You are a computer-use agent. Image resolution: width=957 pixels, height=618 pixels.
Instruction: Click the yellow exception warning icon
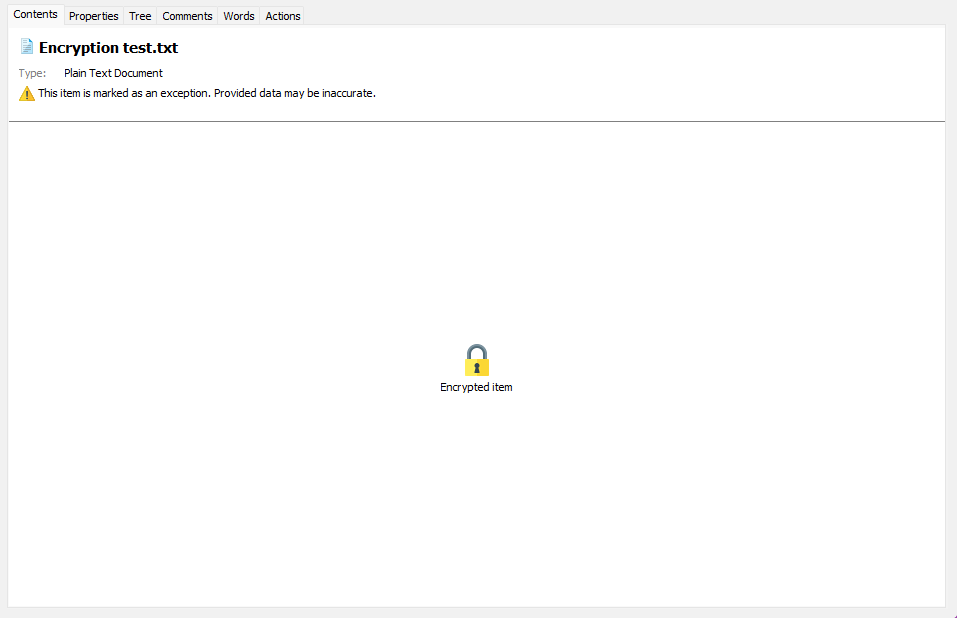[27, 93]
